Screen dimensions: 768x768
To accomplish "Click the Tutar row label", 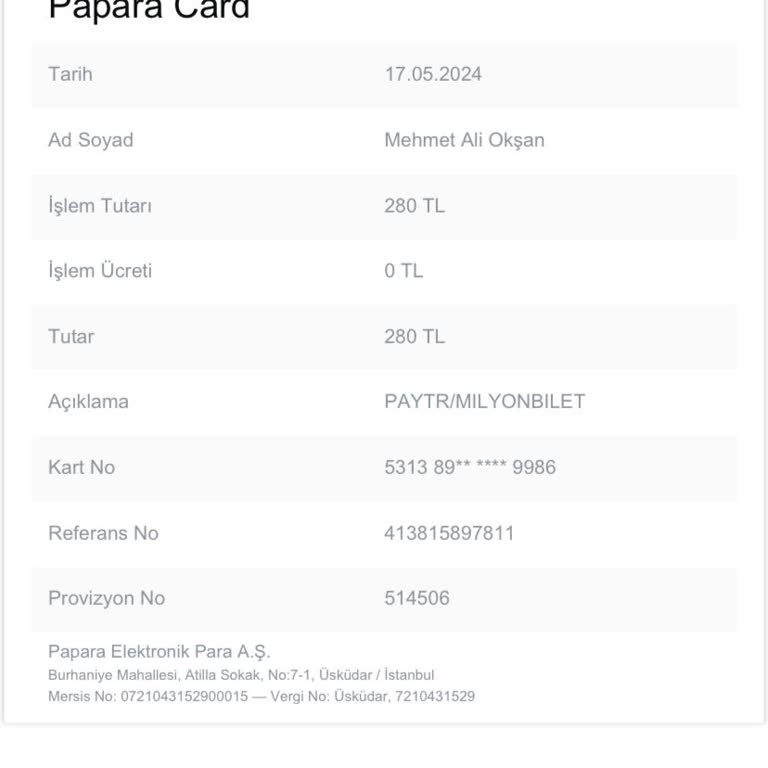I will coord(71,336).
